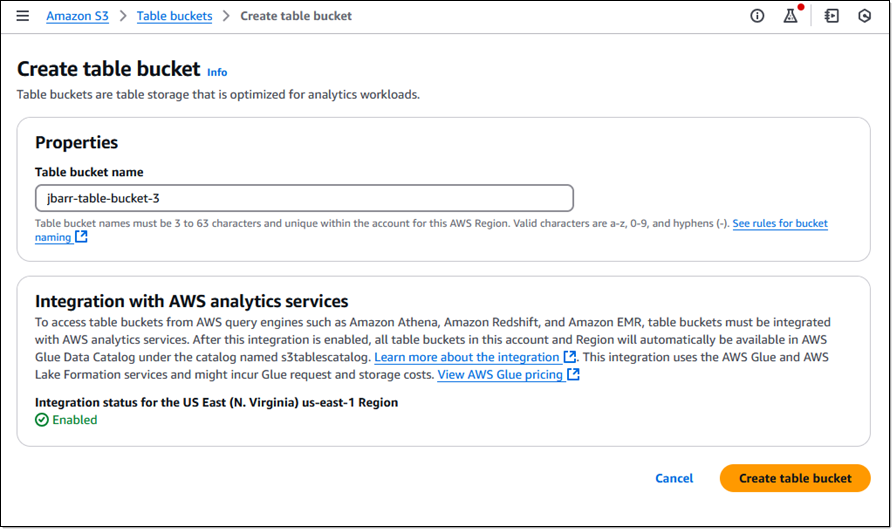Open View AWS Glue pricing link
Image resolution: width=894 pixels, height=531 pixels.
(500, 375)
